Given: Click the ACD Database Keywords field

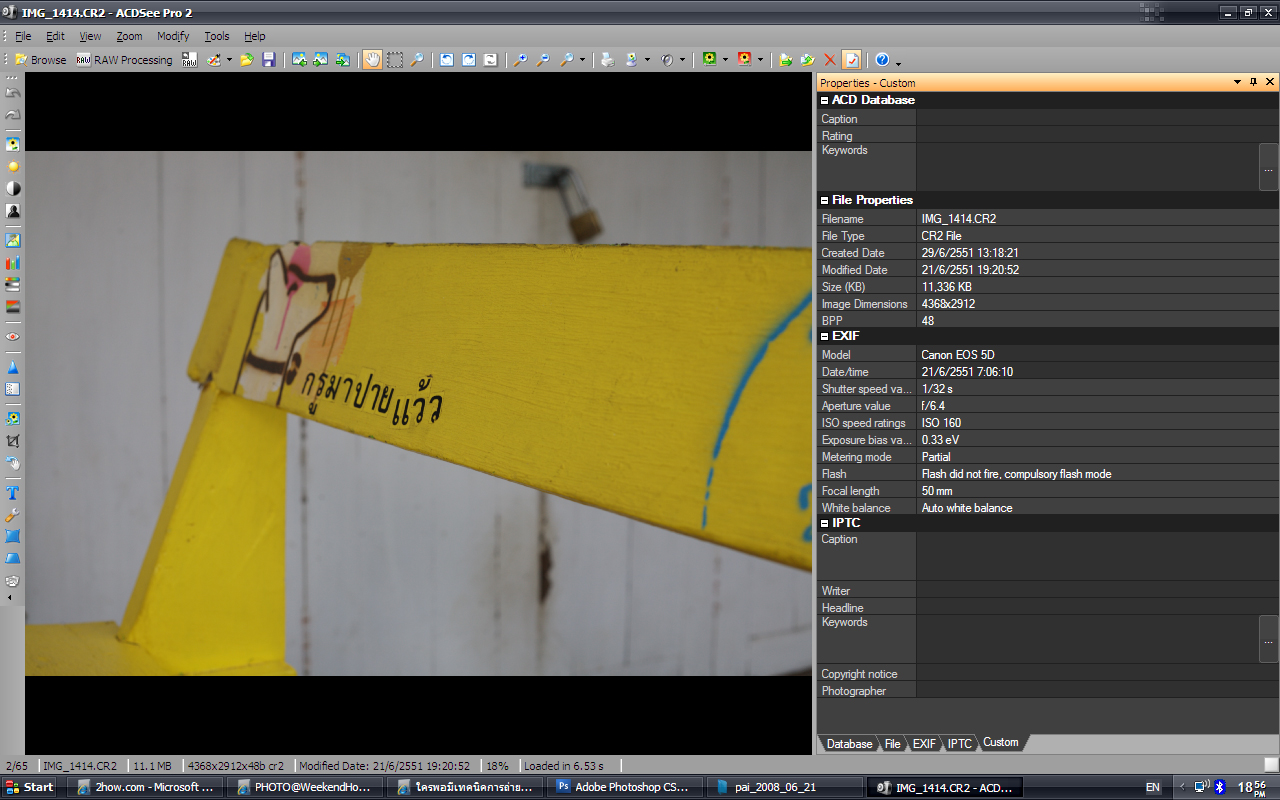Looking at the screenshot, I should (1086, 166).
